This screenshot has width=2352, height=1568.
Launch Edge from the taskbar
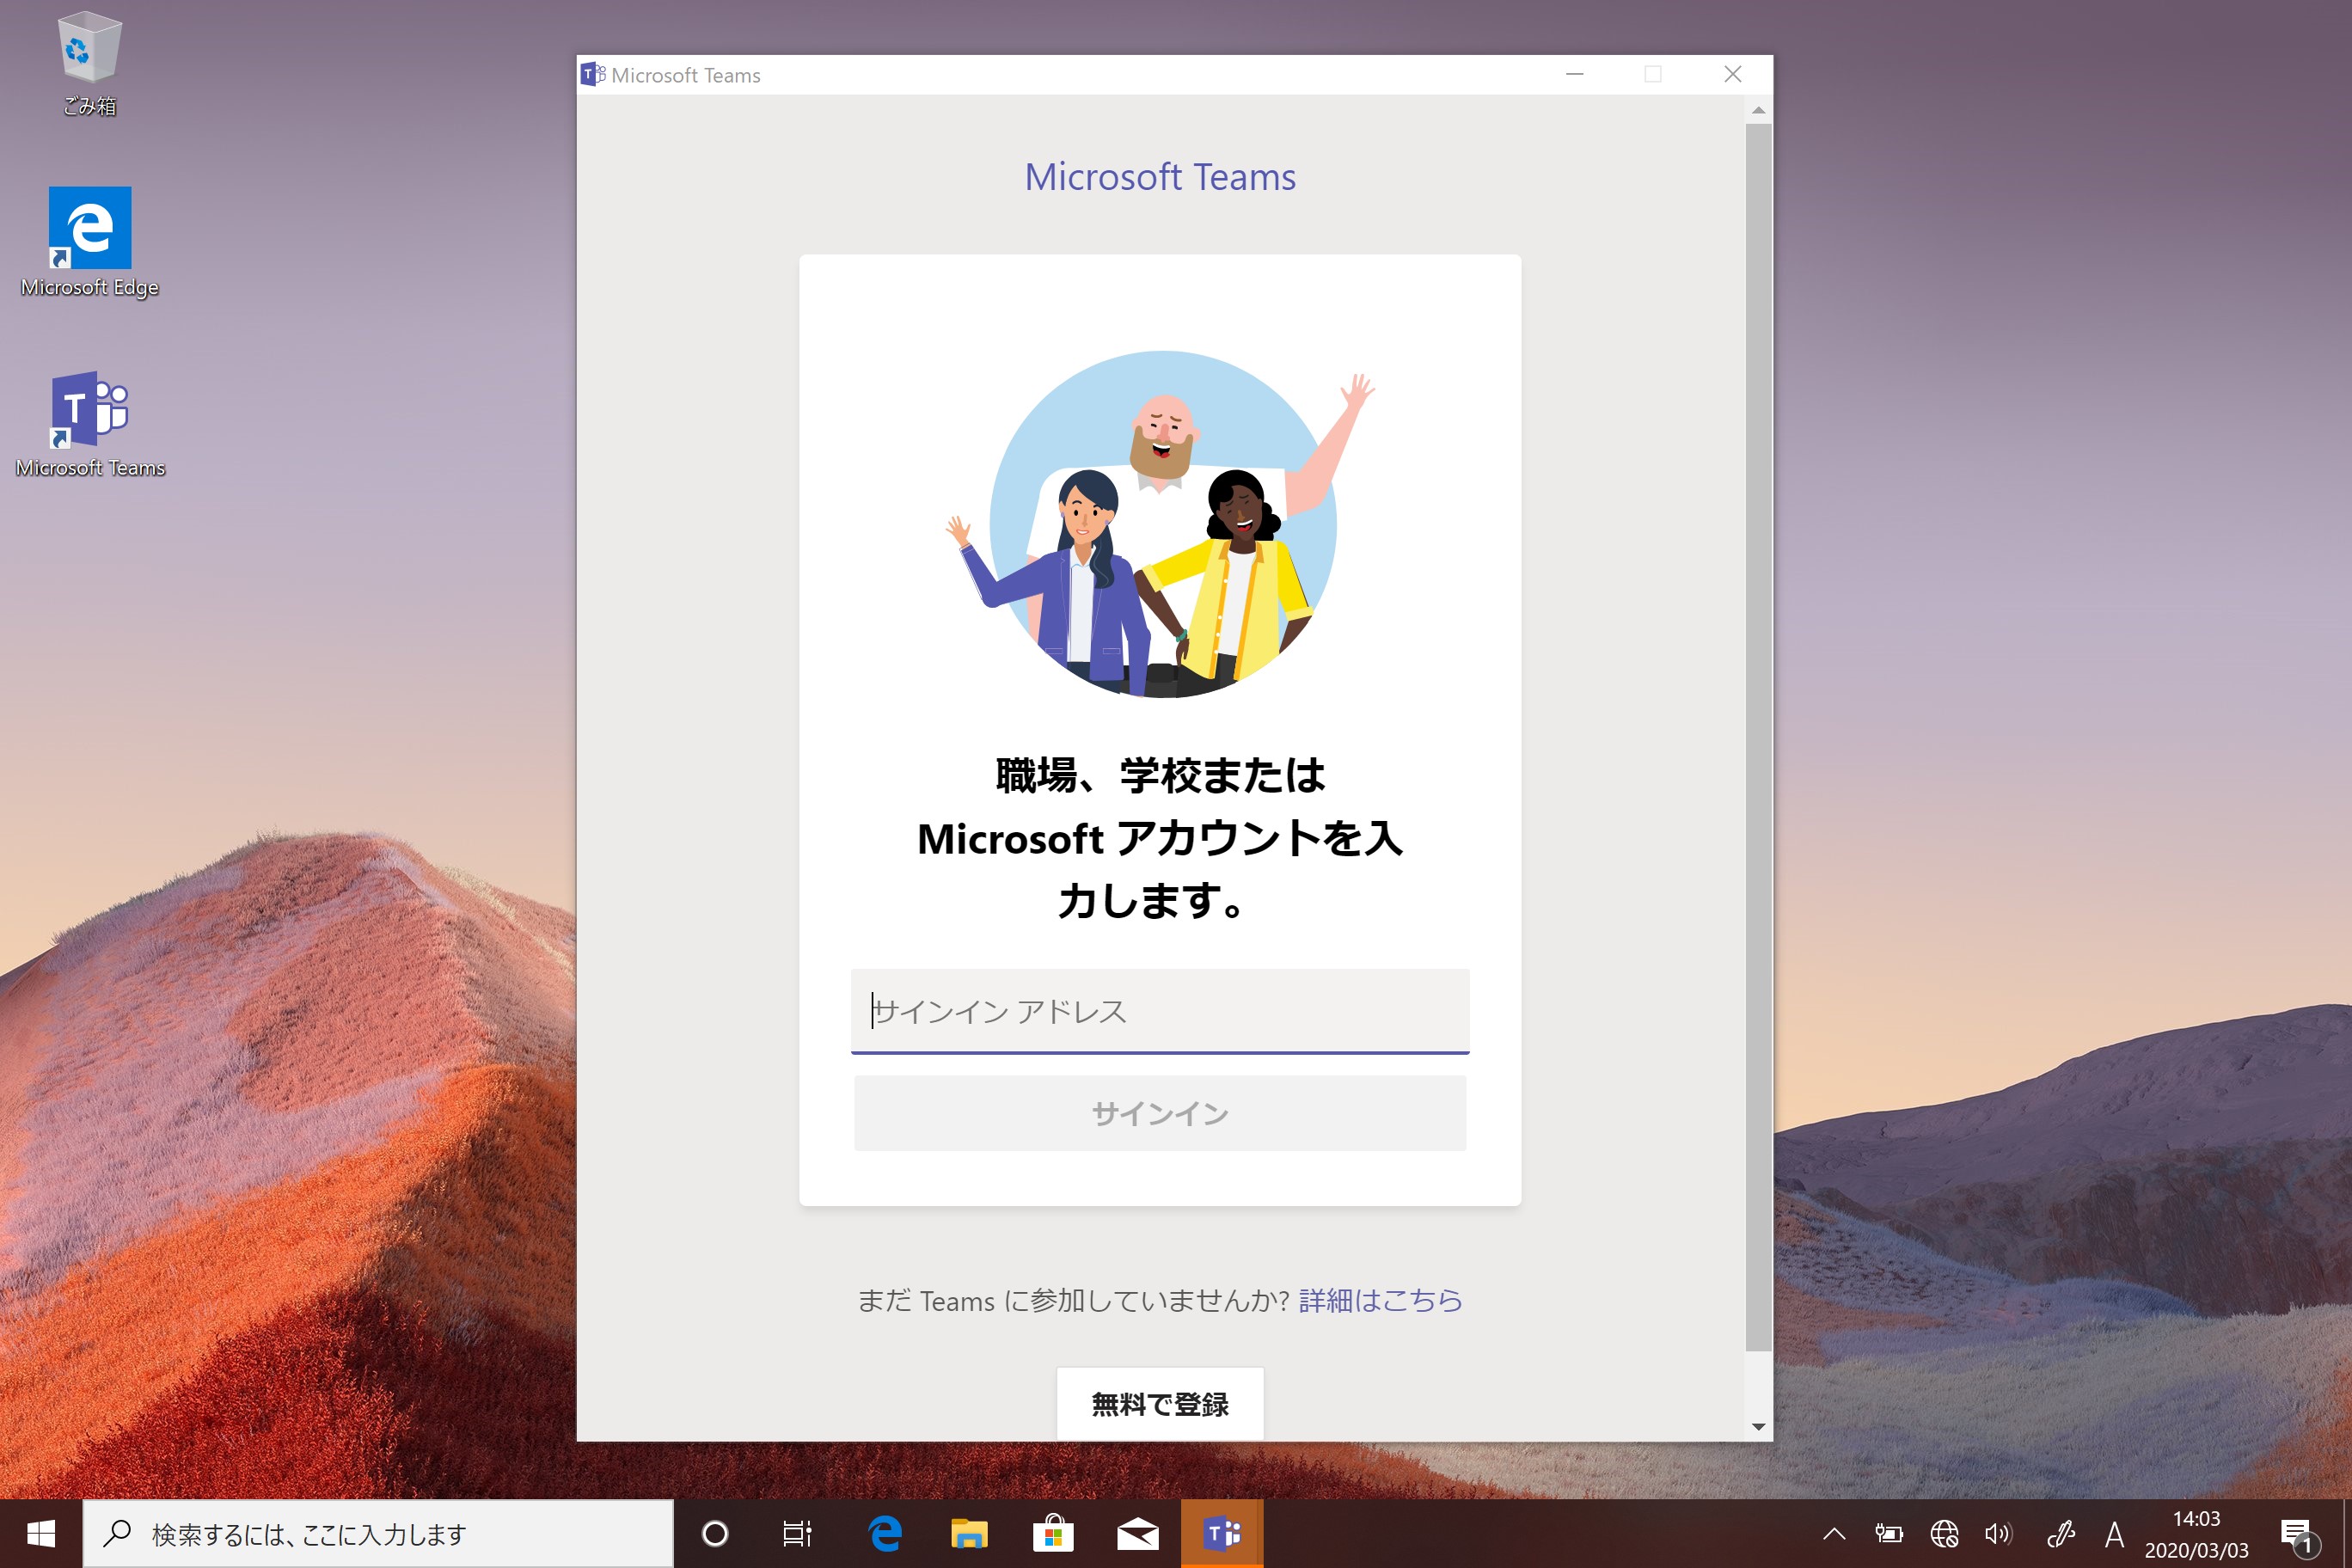tap(885, 1533)
